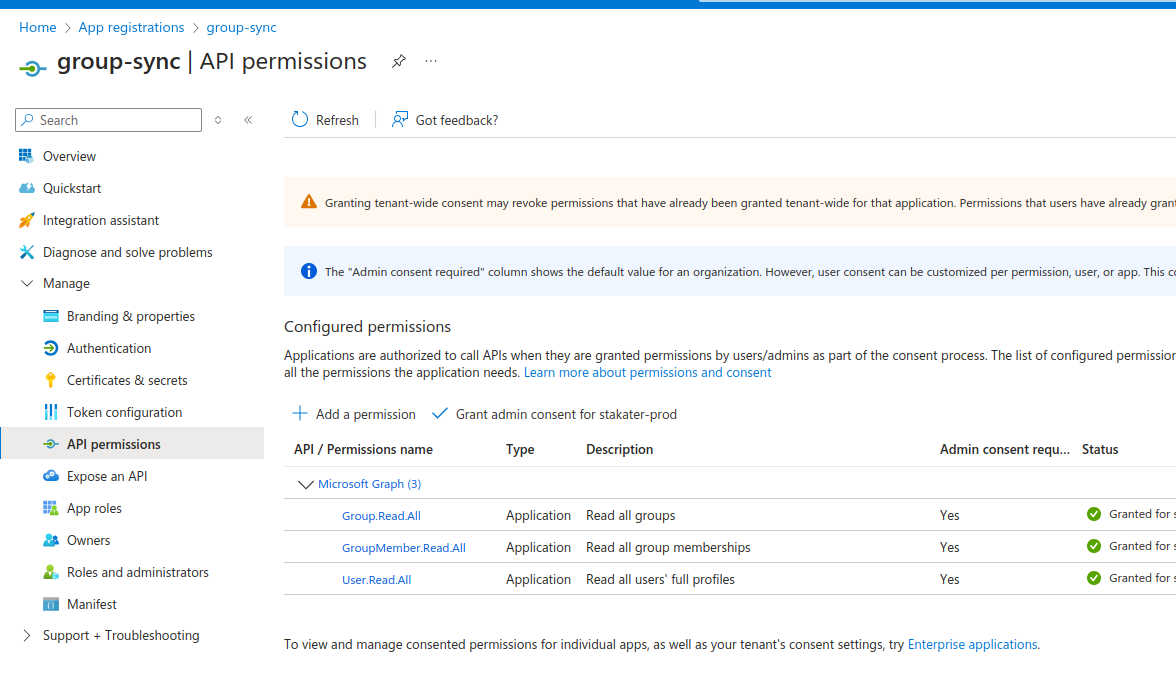Click the Refresh icon in toolbar
This screenshot has width=1176, height=682.
pos(300,120)
